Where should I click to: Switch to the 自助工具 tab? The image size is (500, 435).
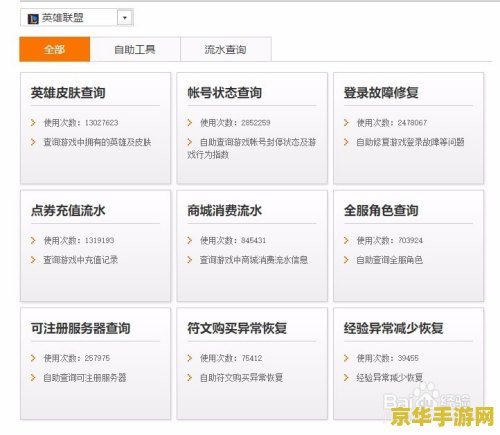click(x=135, y=49)
